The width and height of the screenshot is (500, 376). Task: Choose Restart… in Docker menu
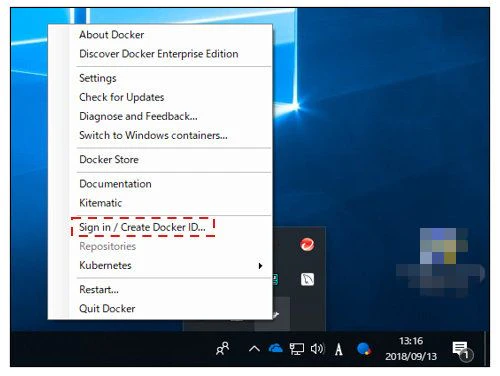[x=99, y=289]
